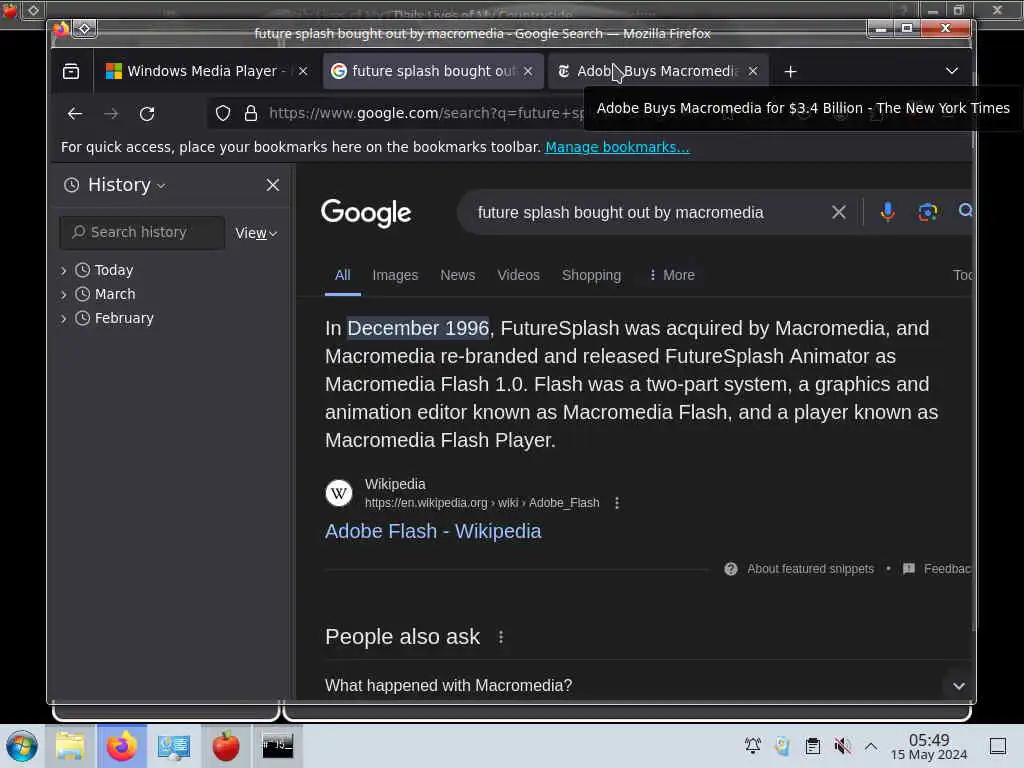Screen dimensions: 1024x768
Task: Click the Google logo
Action: click(x=366, y=213)
